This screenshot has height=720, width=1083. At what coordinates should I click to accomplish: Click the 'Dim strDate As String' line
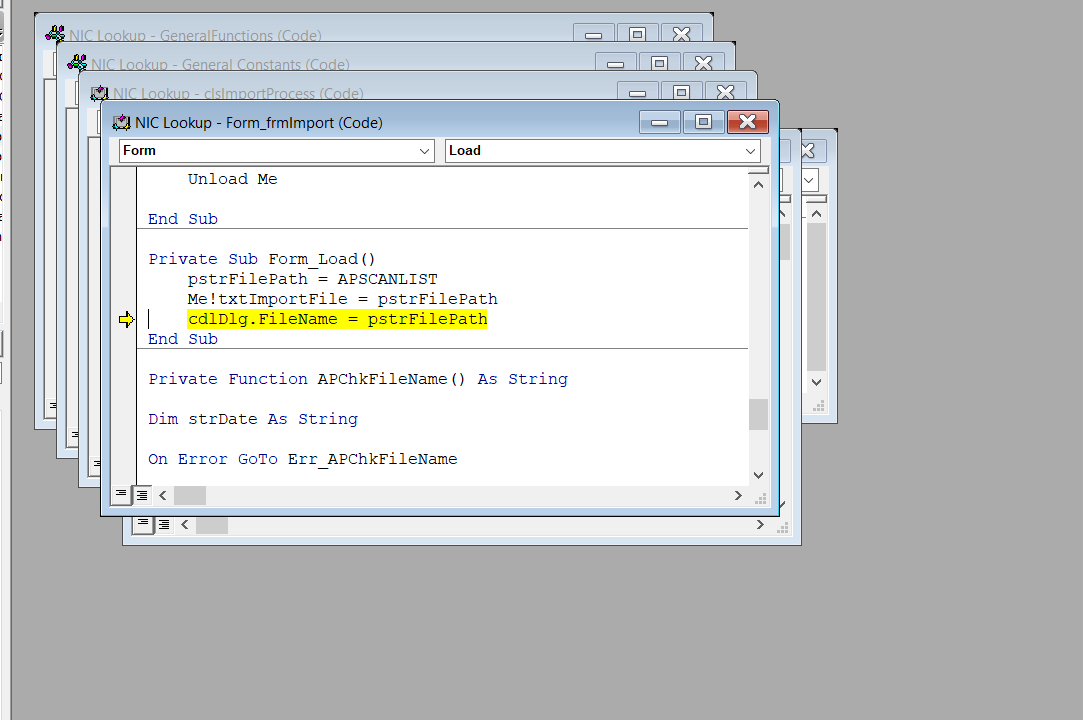click(x=253, y=419)
